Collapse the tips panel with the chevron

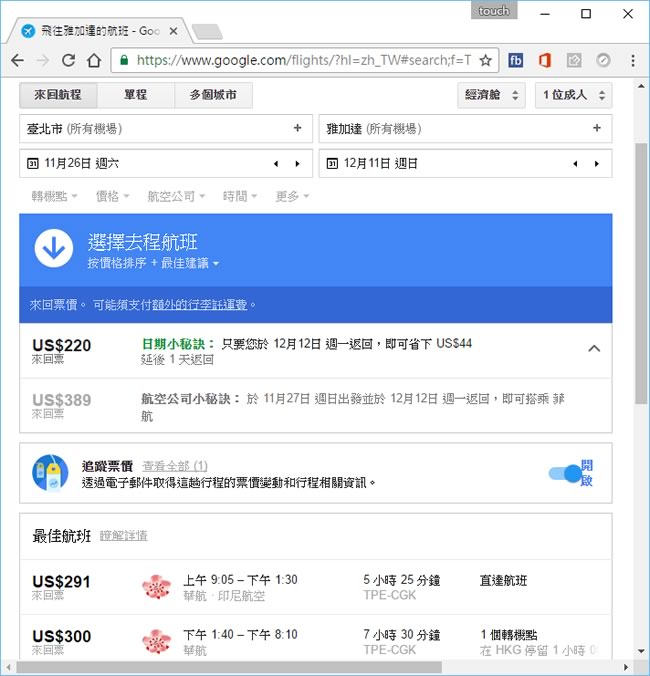[594, 349]
